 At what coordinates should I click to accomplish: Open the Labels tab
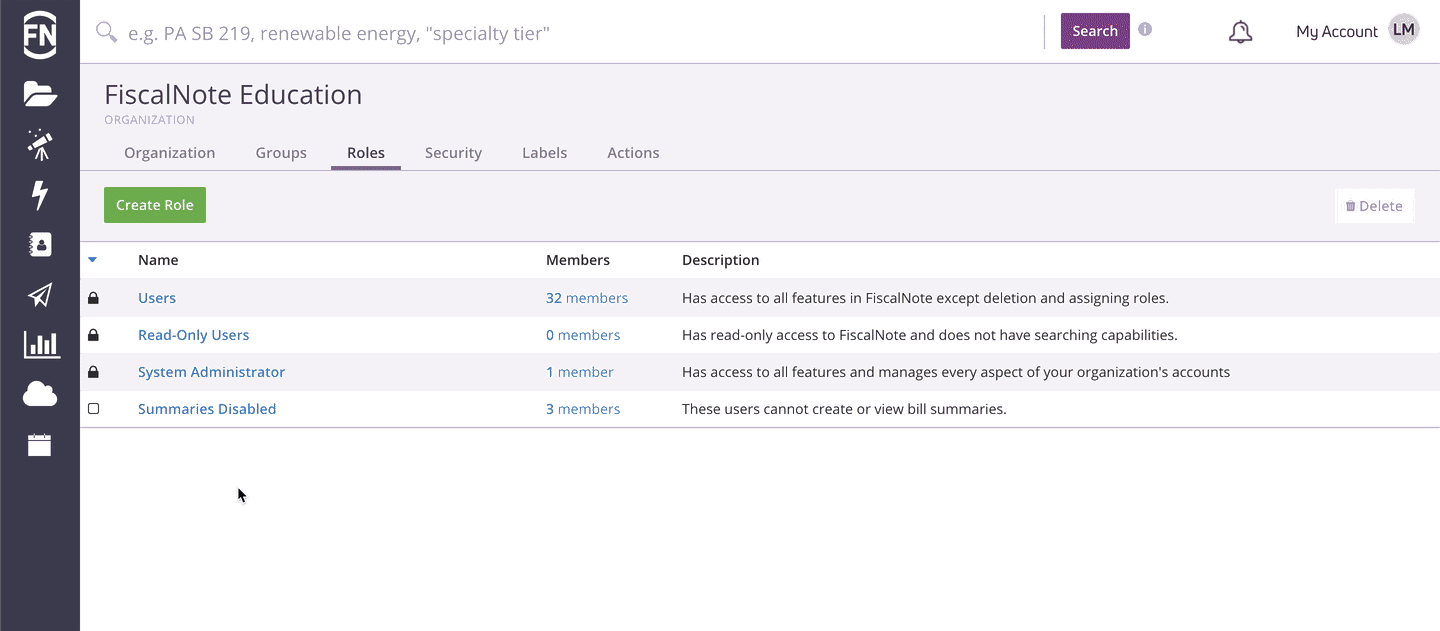click(544, 153)
